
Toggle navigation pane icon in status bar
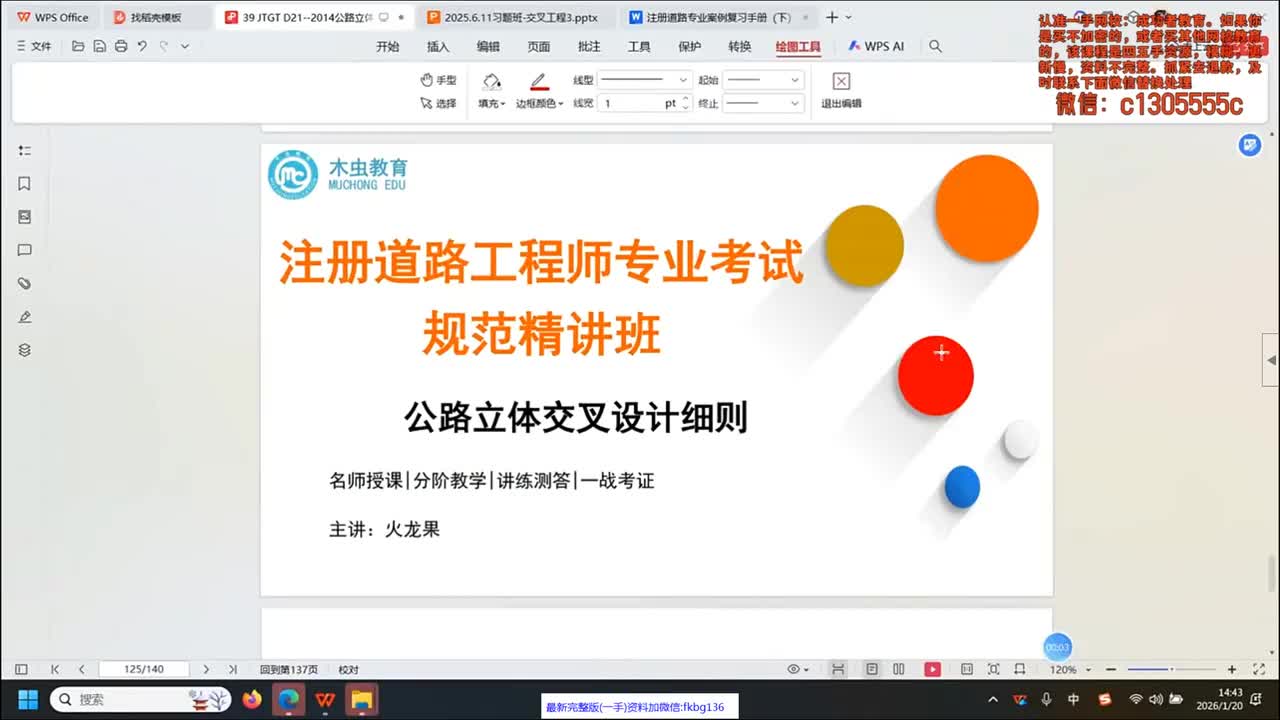[21, 669]
